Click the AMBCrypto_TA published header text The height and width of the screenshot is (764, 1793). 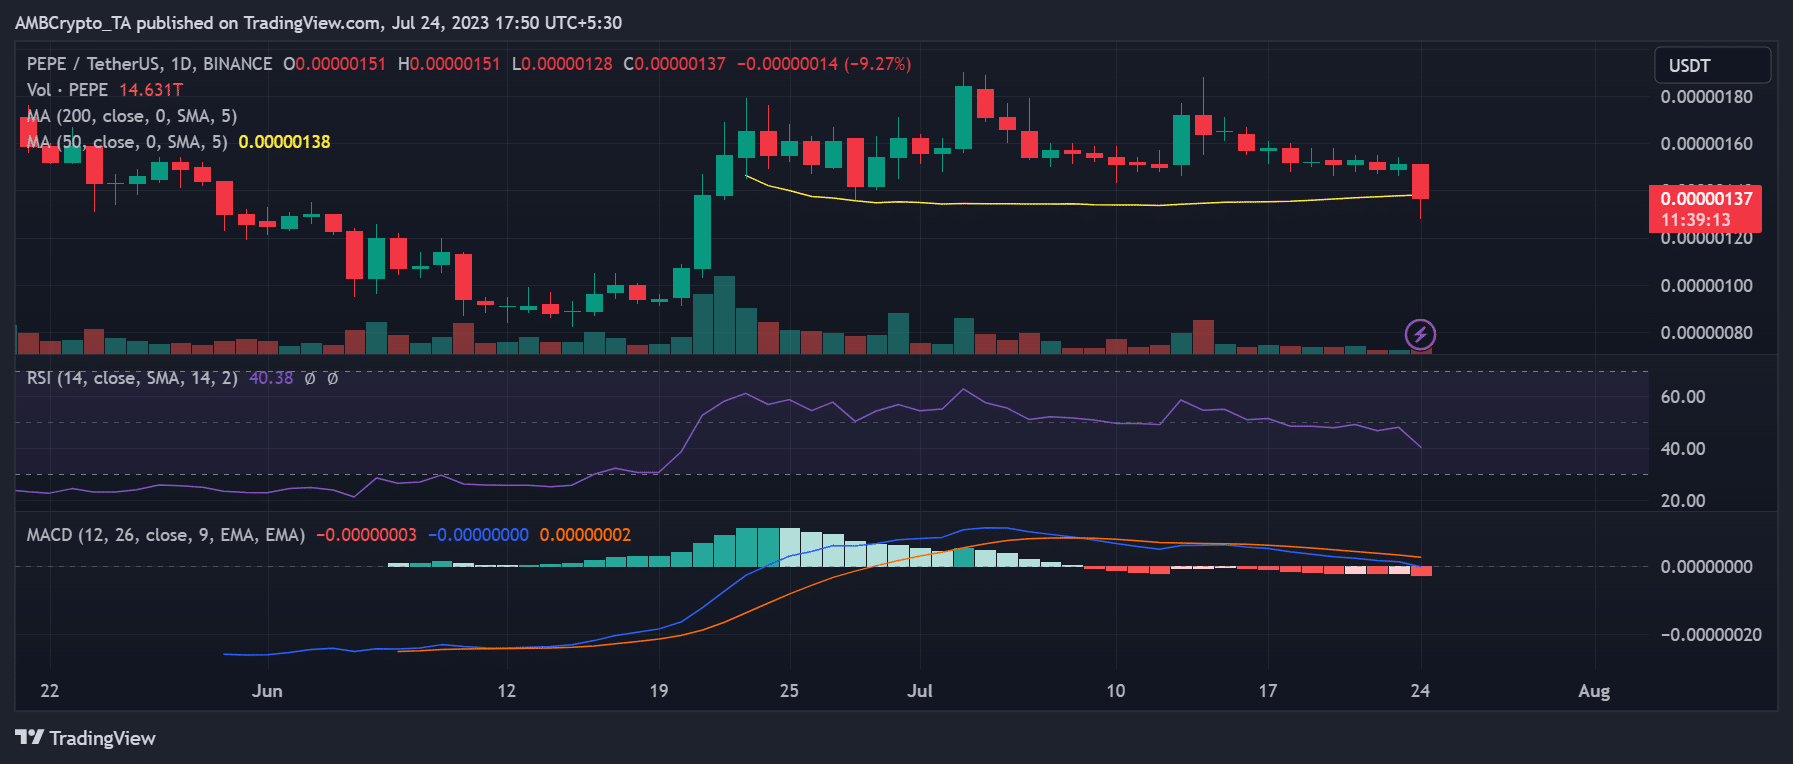click(318, 22)
